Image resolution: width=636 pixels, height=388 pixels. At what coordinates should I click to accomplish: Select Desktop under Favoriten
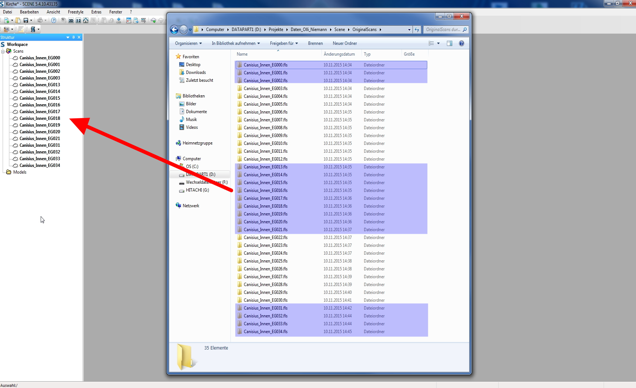coord(193,64)
